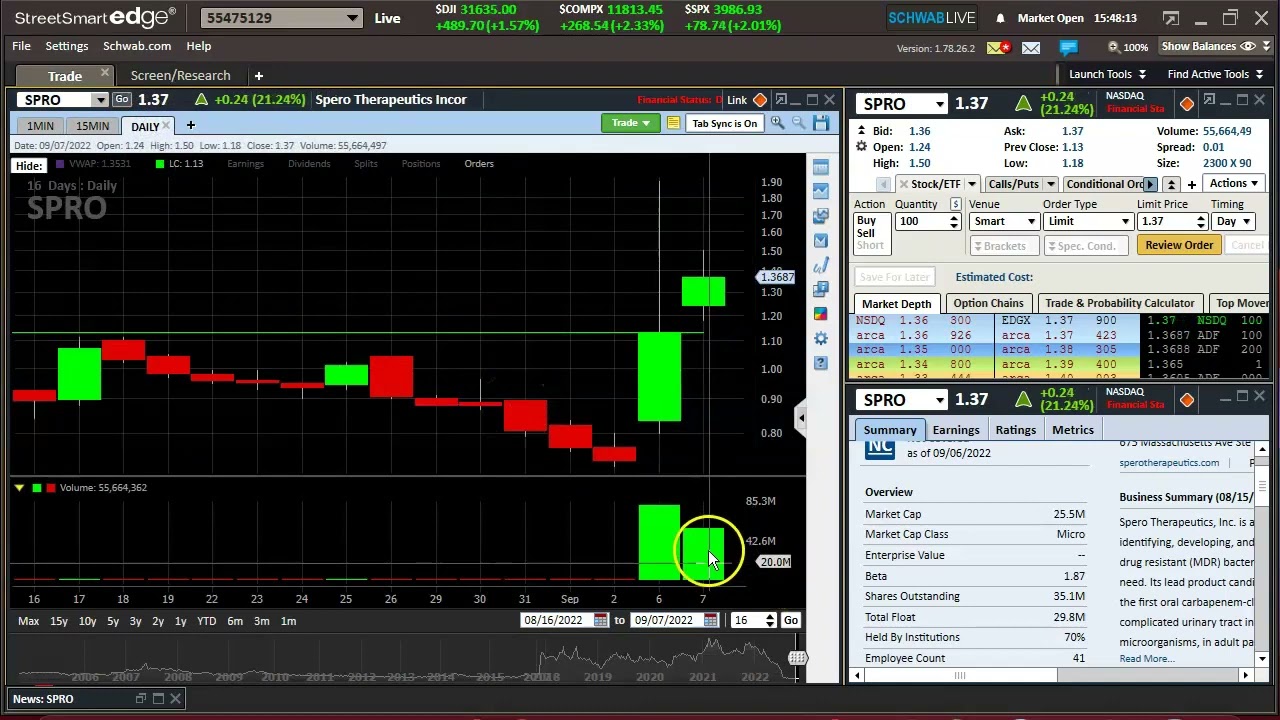Screen dimensions: 1280x720
Task: Open the File menu
Action: coord(21,46)
